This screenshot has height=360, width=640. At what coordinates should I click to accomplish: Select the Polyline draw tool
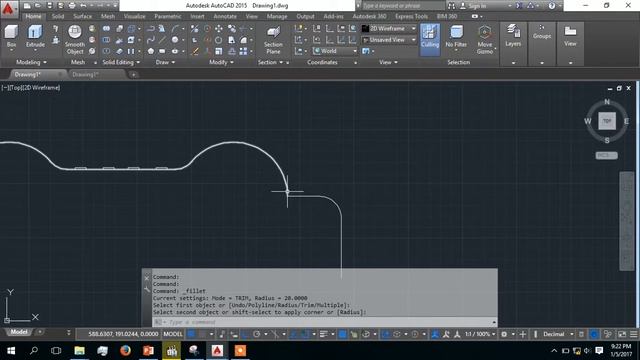tap(151, 29)
